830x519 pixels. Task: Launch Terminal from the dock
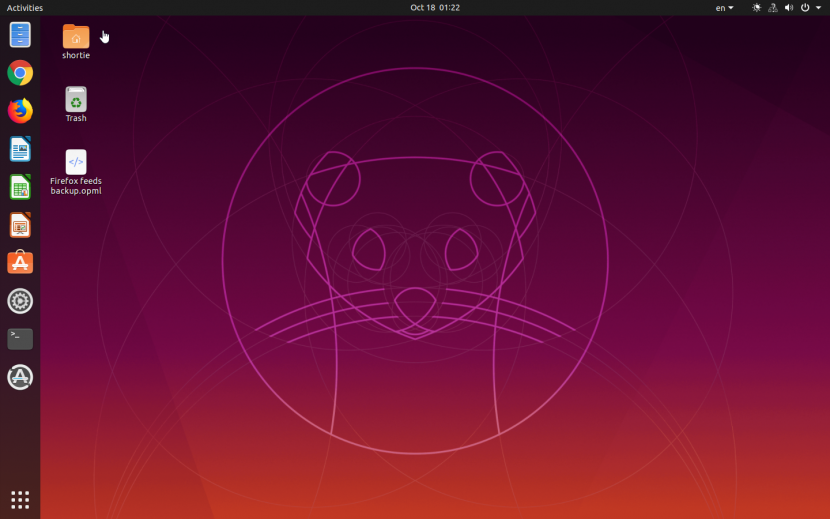20,339
